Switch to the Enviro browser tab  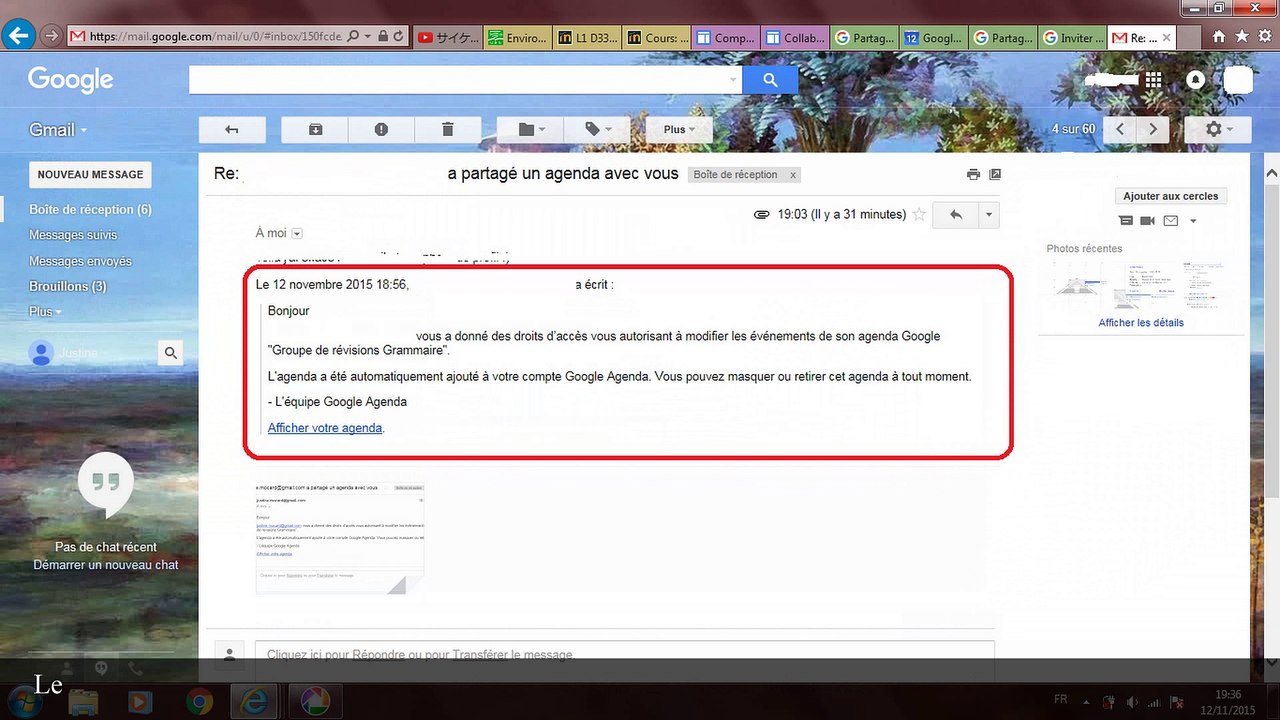(516, 38)
